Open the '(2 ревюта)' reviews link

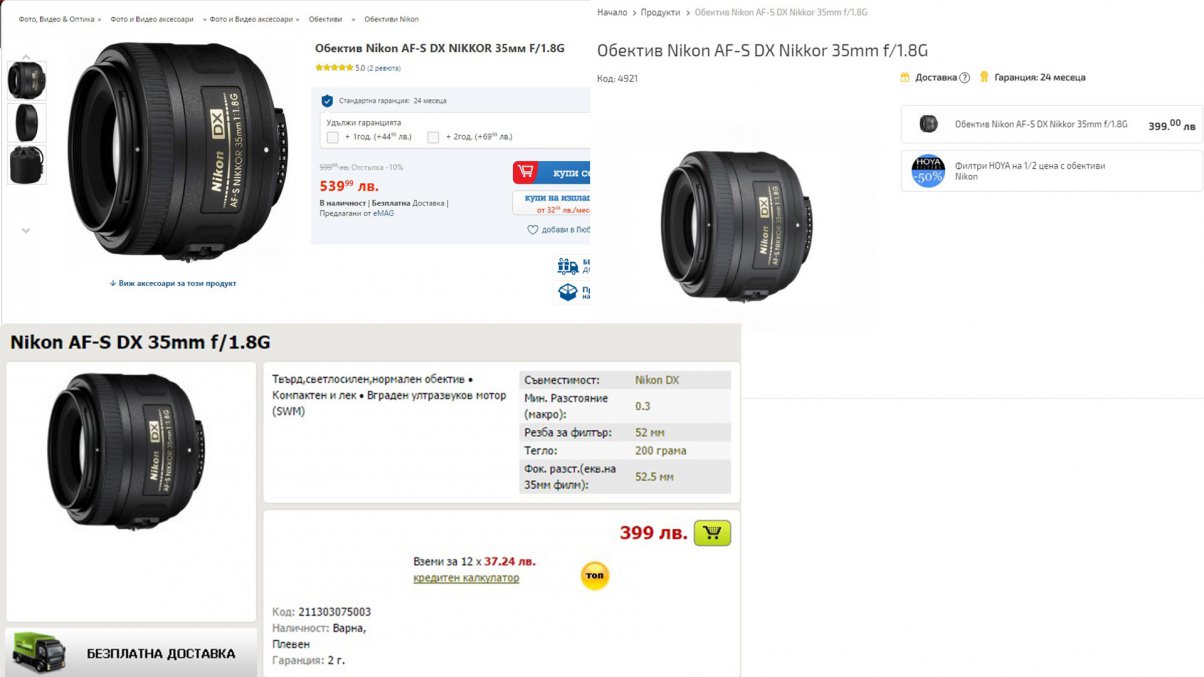[384, 68]
